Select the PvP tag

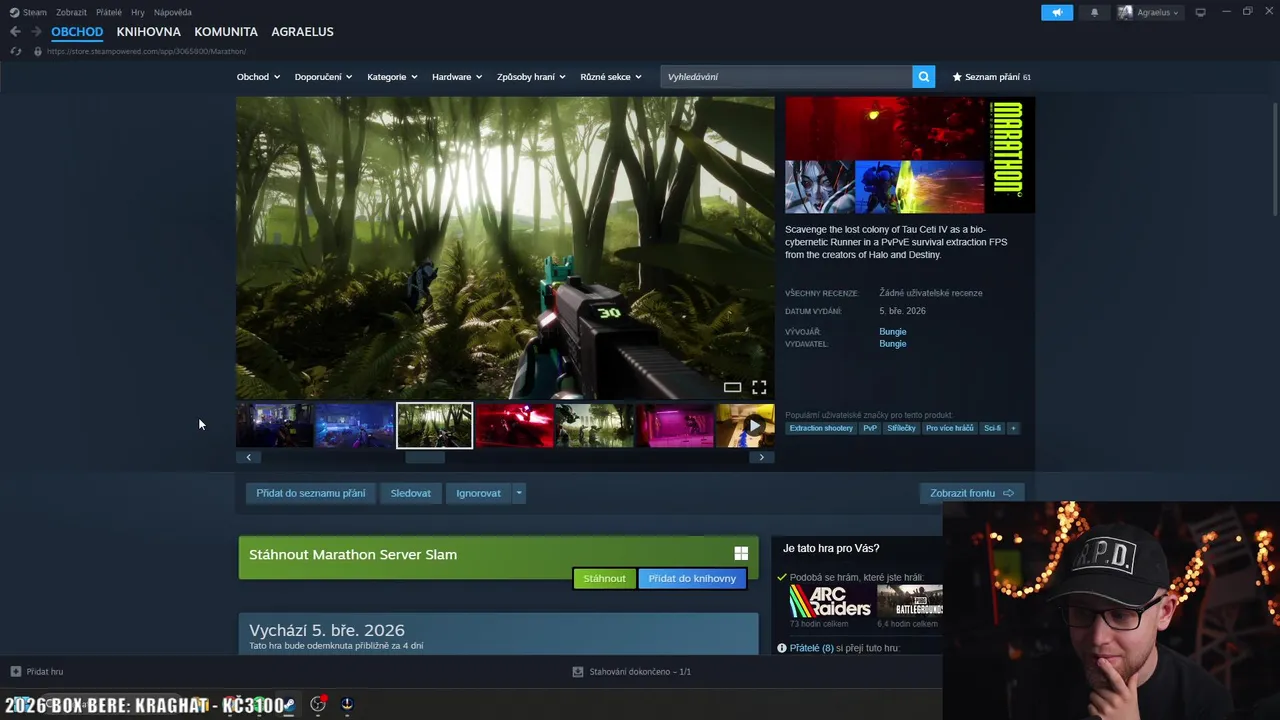tap(870, 428)
